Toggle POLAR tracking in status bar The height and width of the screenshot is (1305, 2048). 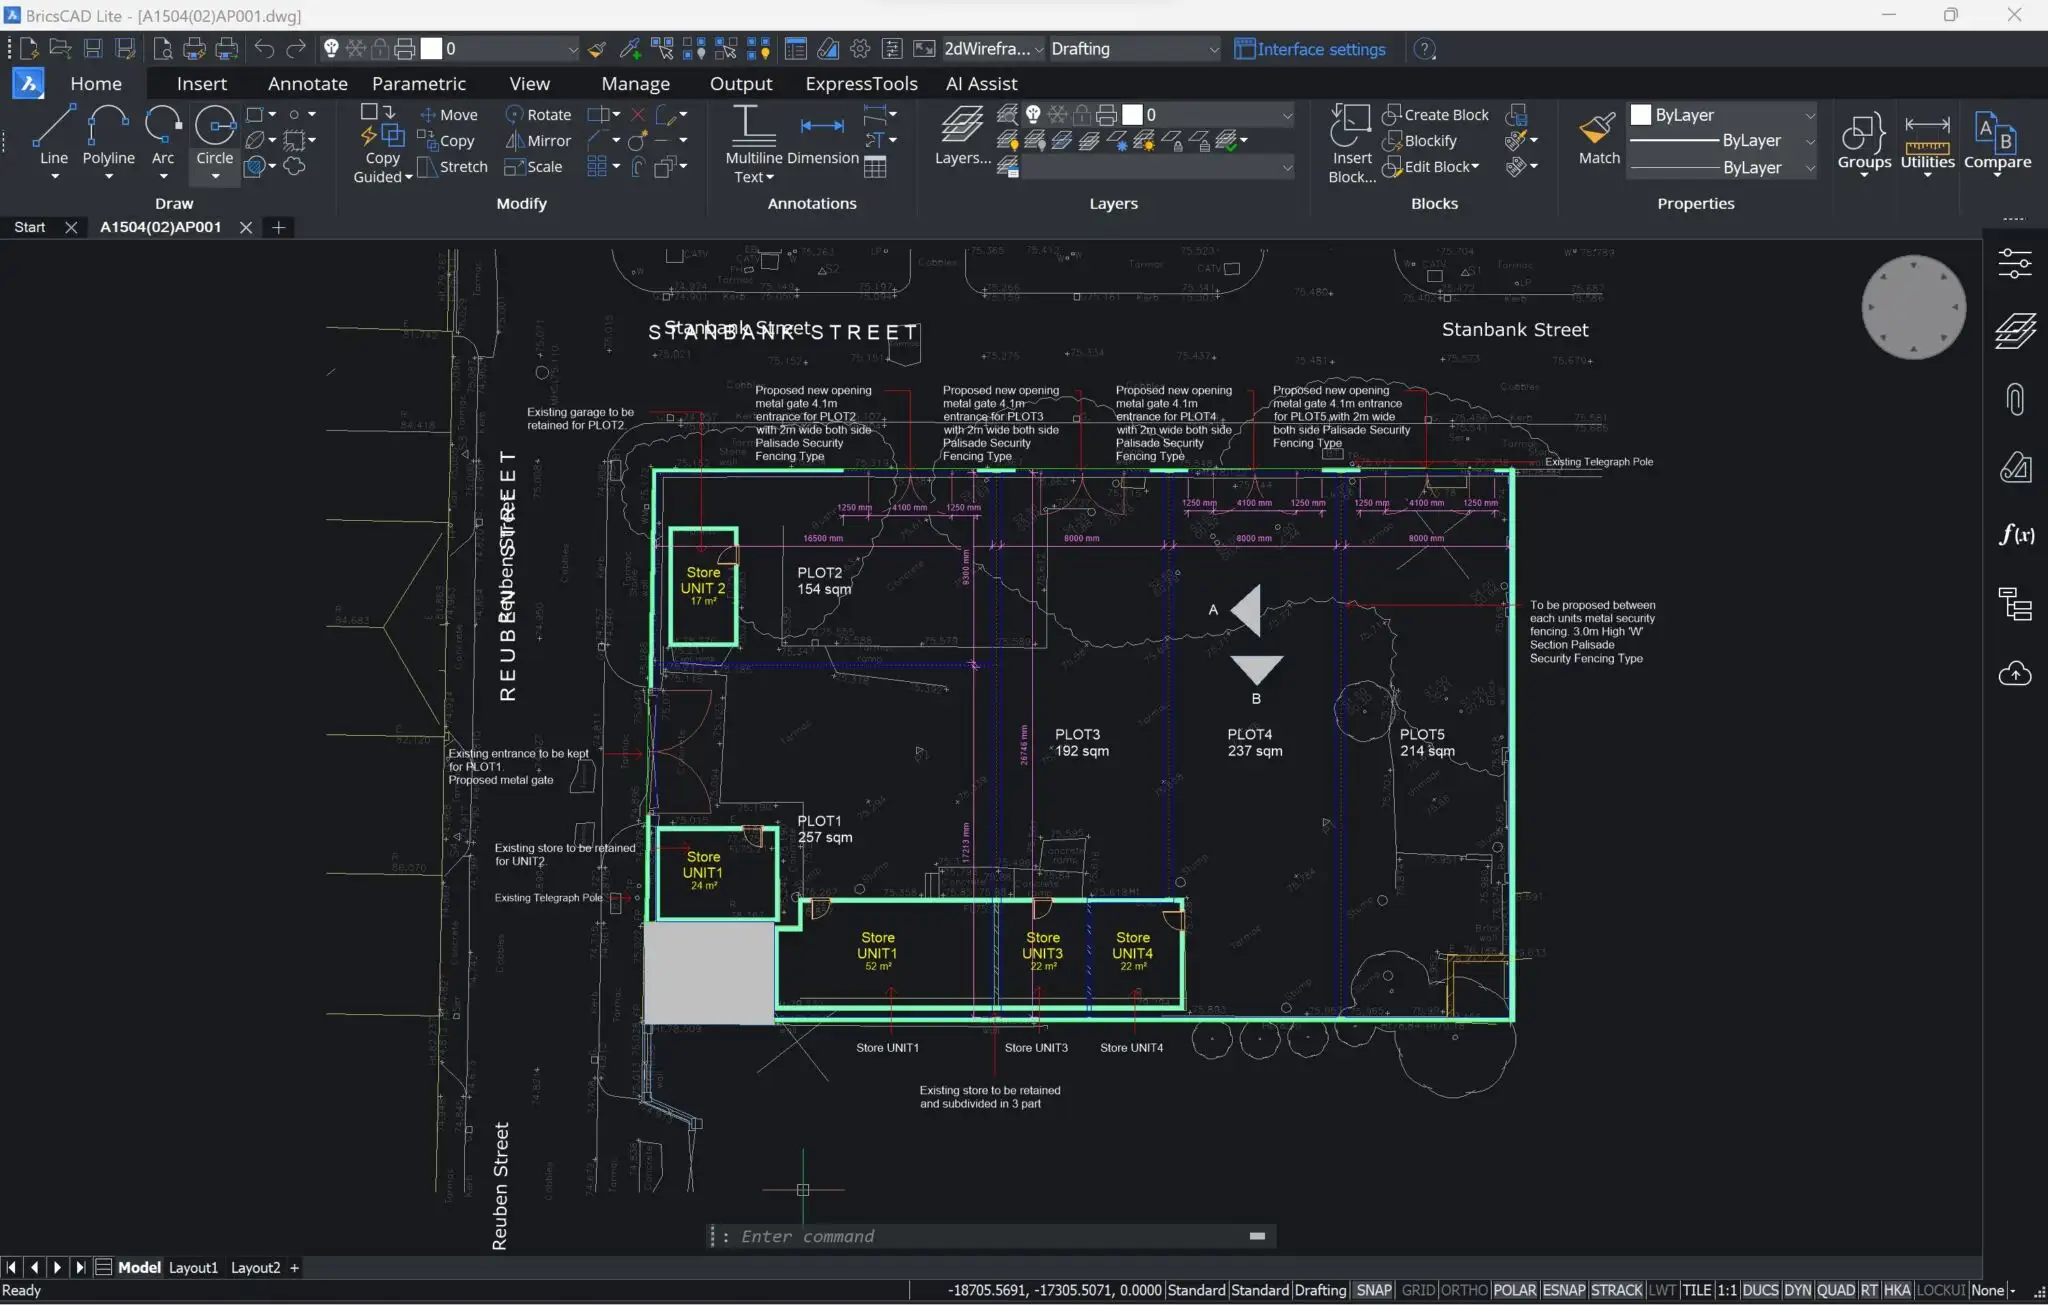coord(1514,1290)
